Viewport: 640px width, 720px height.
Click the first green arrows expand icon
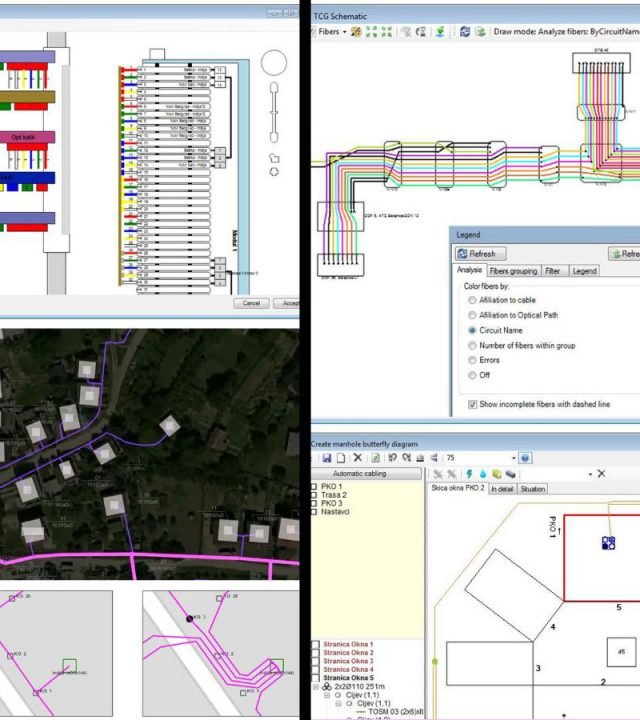(371, 32)
